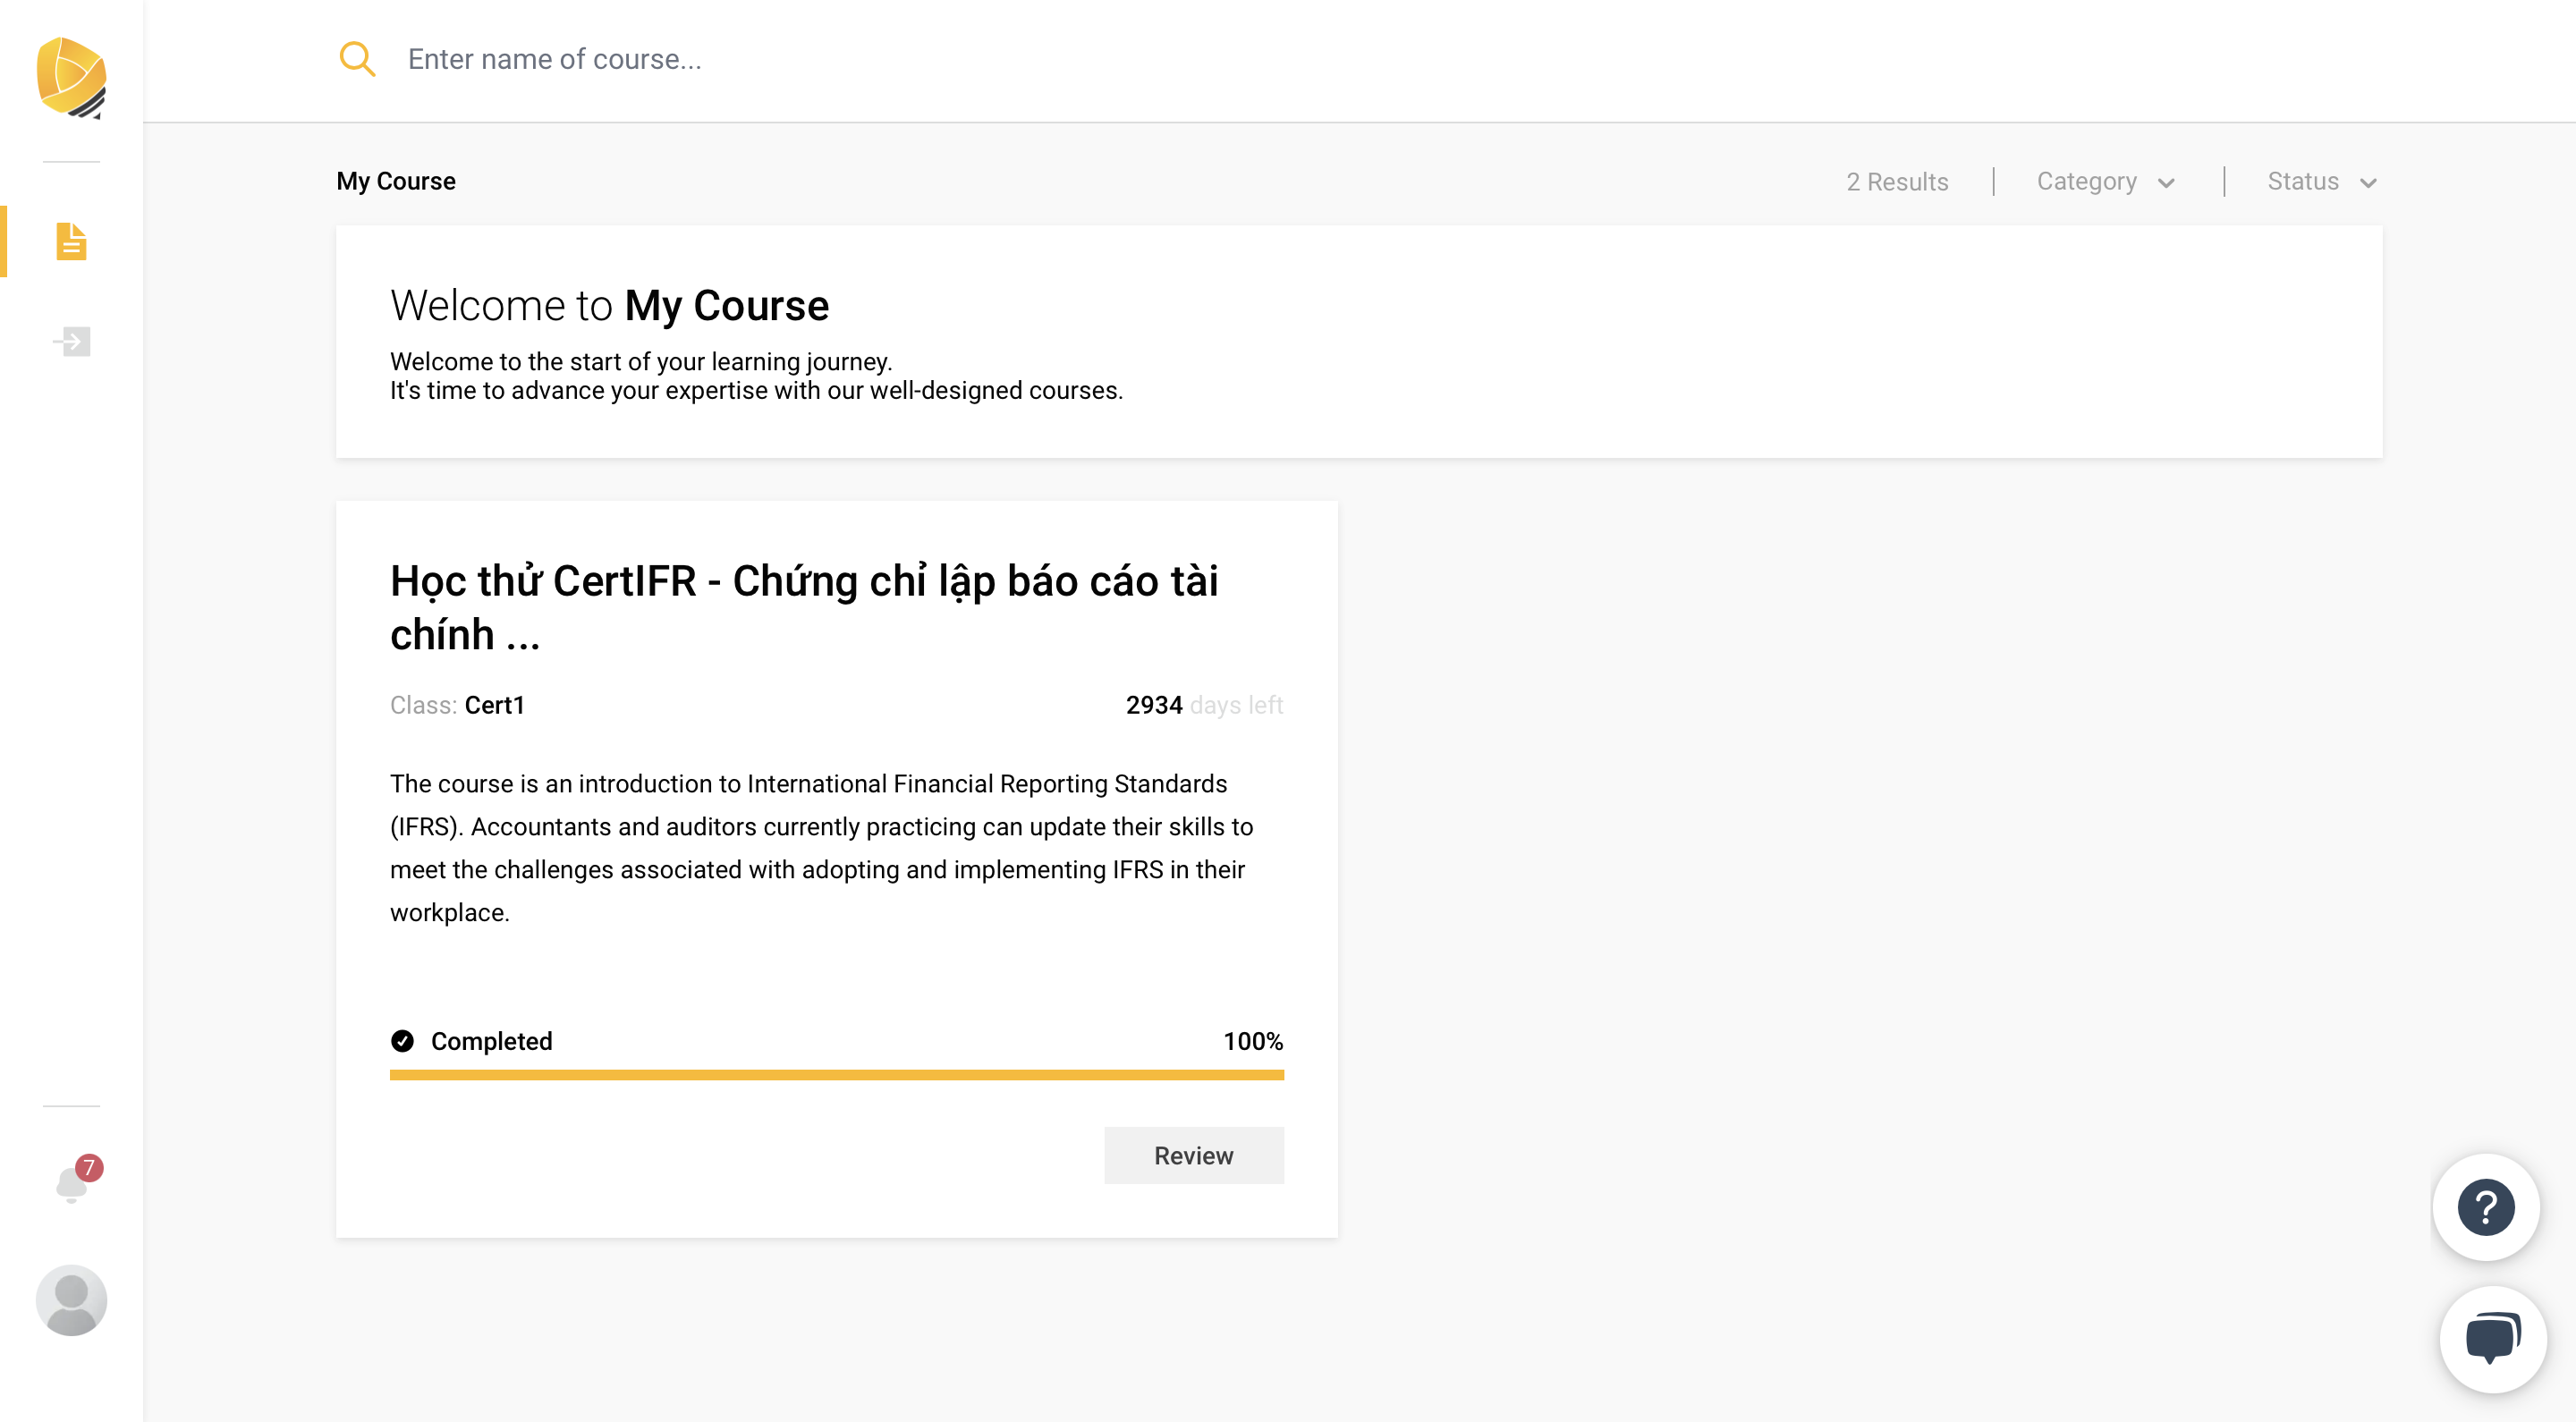The image size is (2576, 1422).
Task: Expand the Status filter dropdown
Action: point(2322,181)
